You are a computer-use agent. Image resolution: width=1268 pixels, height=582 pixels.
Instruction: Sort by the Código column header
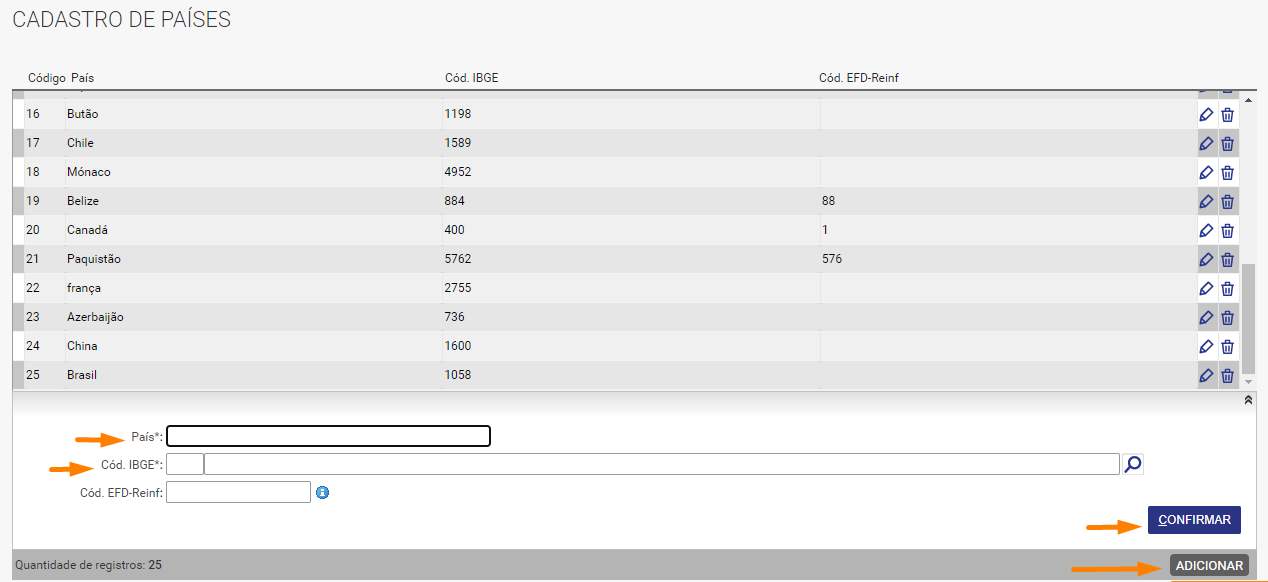(47, 78)
